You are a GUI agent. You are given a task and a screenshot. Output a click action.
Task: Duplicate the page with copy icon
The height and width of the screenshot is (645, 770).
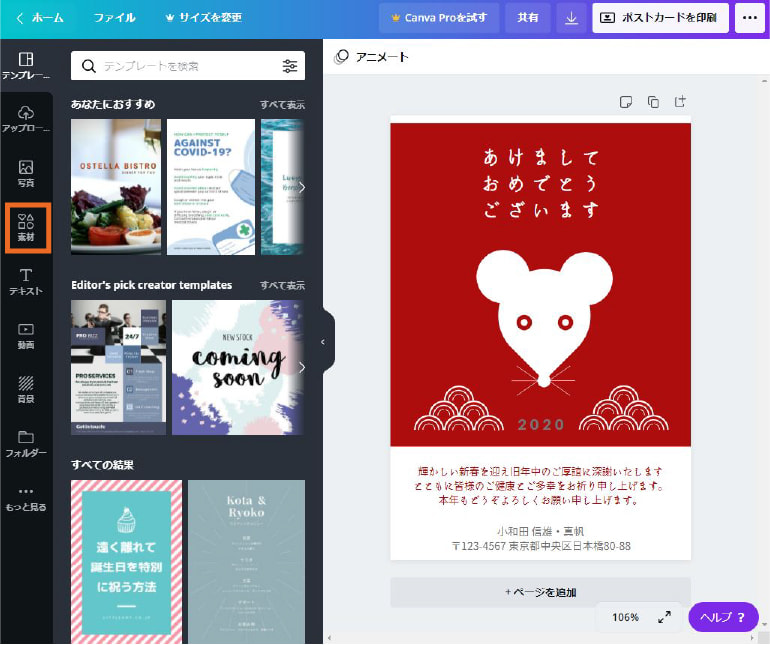coord(653,102)
